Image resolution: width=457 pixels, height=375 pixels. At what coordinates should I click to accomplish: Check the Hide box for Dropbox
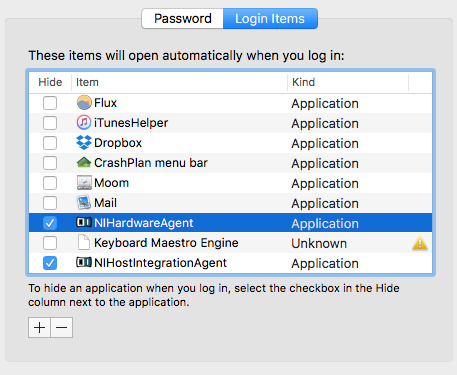click(50, 143)
